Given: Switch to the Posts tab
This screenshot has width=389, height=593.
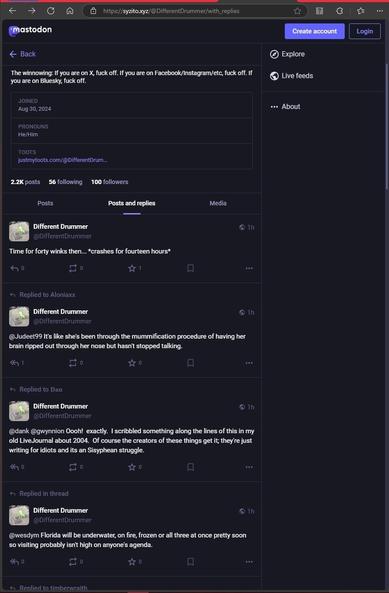Looking at the screenshot, I should click(45, 203).
